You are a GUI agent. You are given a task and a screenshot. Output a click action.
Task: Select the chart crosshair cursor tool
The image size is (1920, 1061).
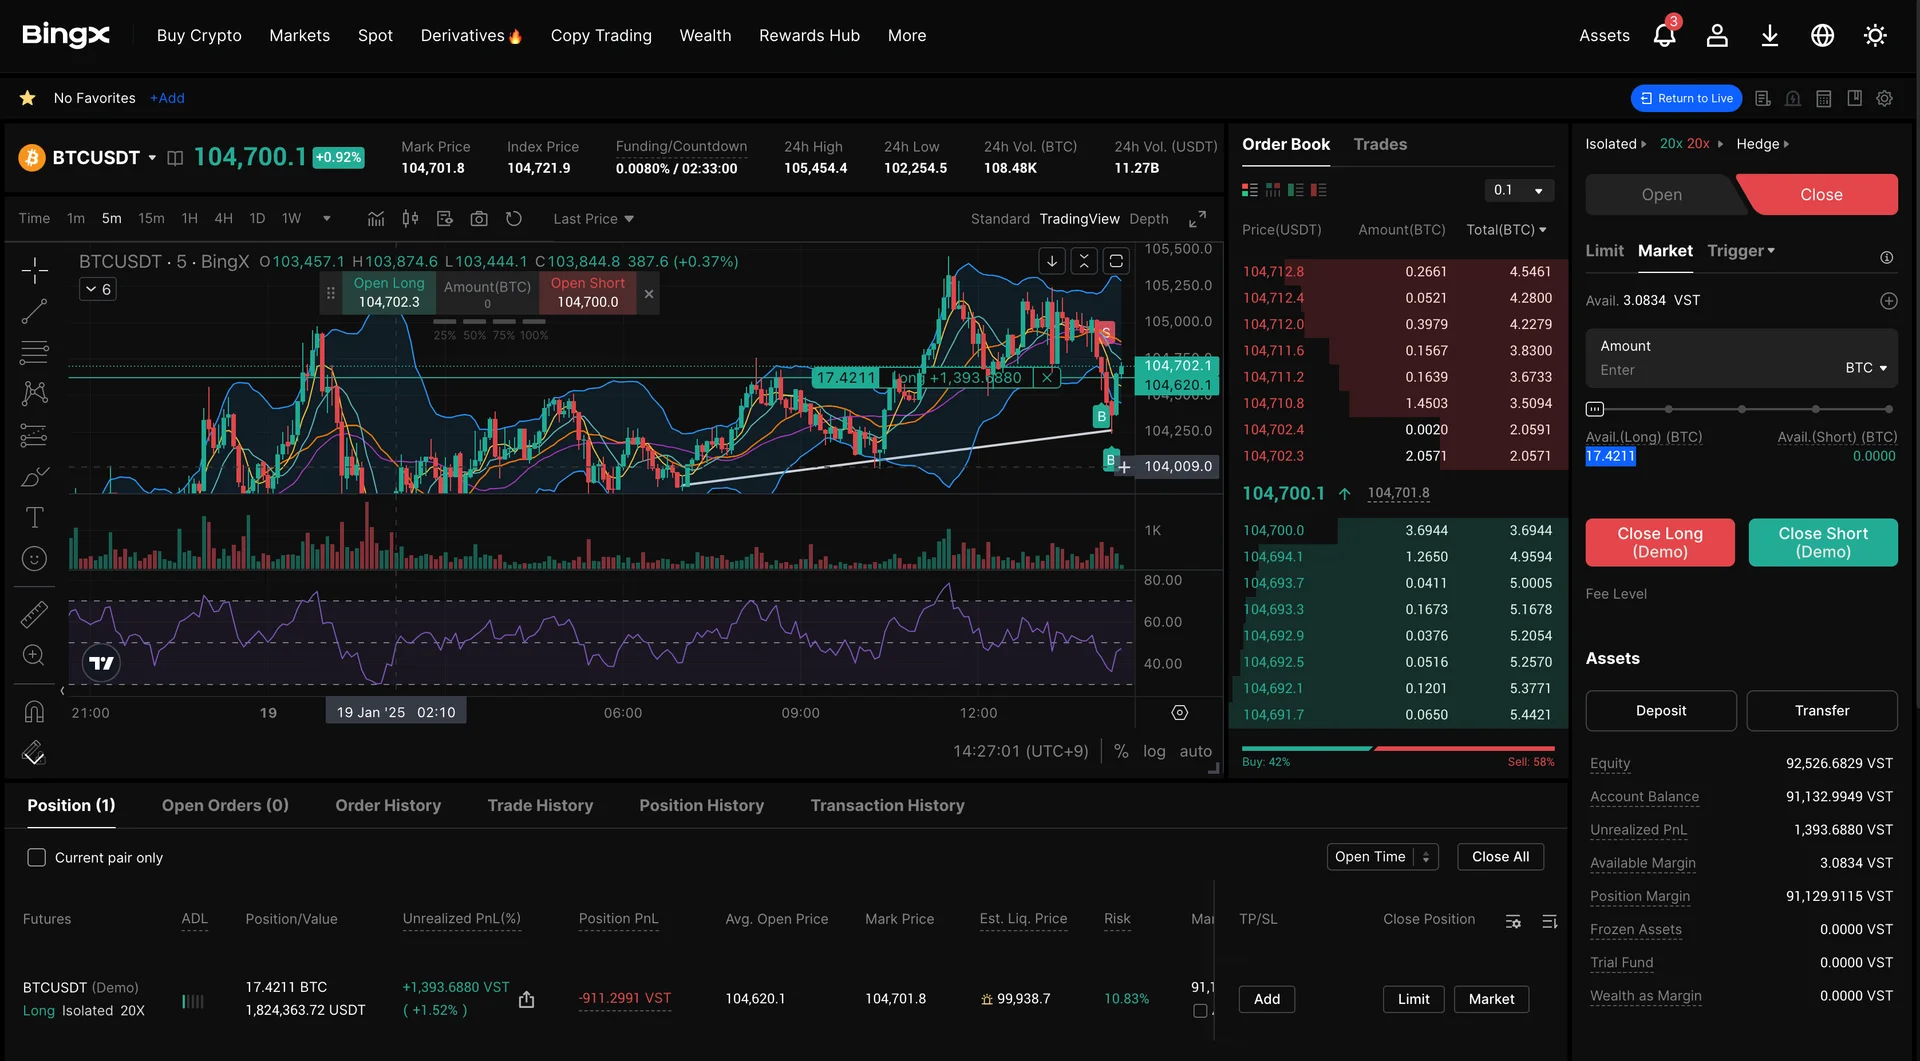(x=34, y=270)
